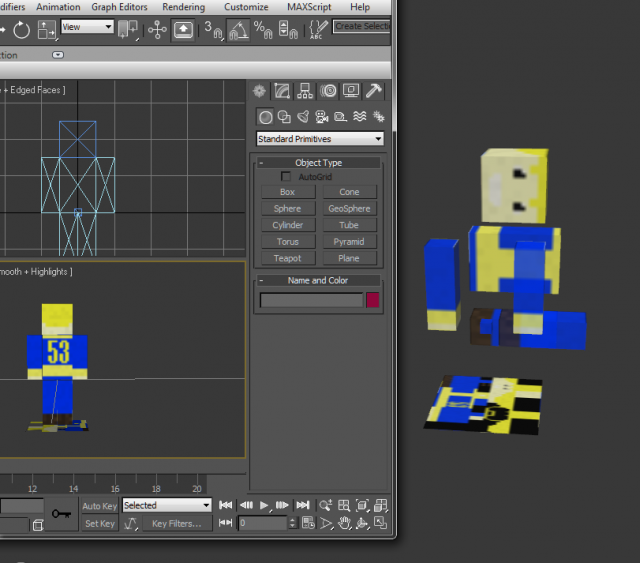Click the Teapot primitive button

pos(287,258)
